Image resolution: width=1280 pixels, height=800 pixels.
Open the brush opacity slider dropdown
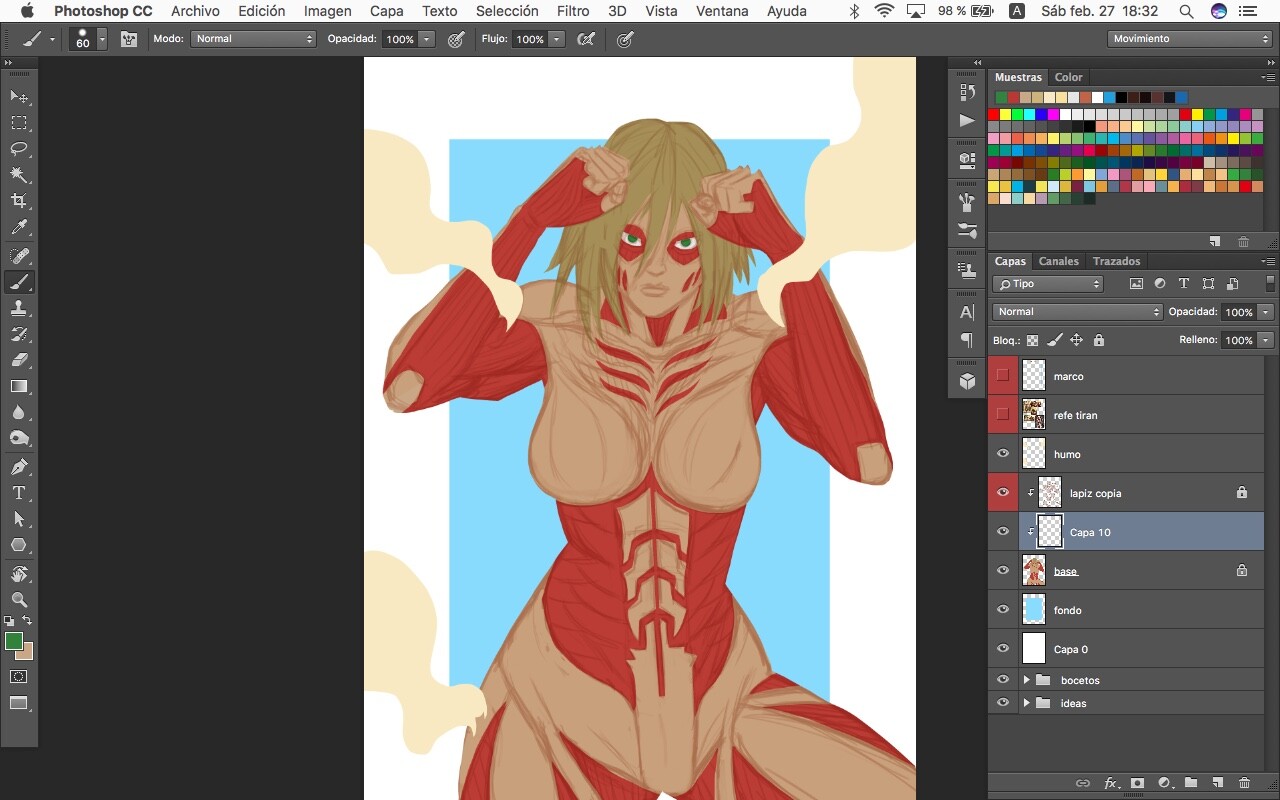tap(427, 39)
